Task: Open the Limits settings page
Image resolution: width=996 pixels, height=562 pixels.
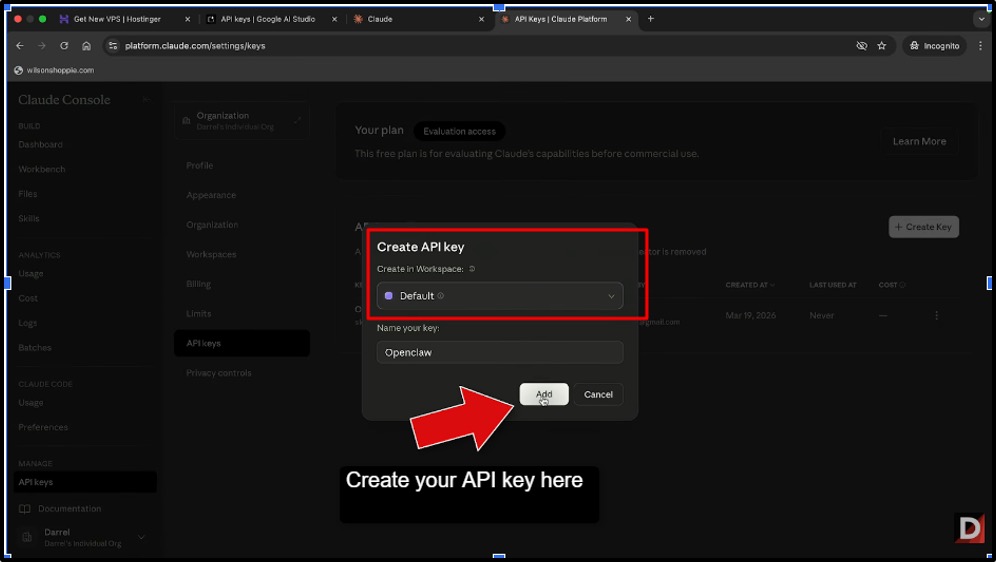Action: point(198,314)
